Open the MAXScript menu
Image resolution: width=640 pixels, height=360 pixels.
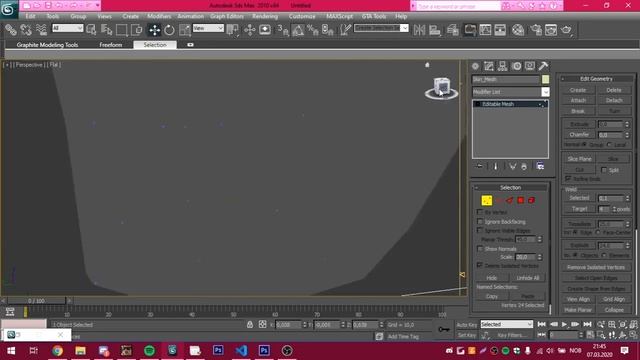[x=340, y=16]
